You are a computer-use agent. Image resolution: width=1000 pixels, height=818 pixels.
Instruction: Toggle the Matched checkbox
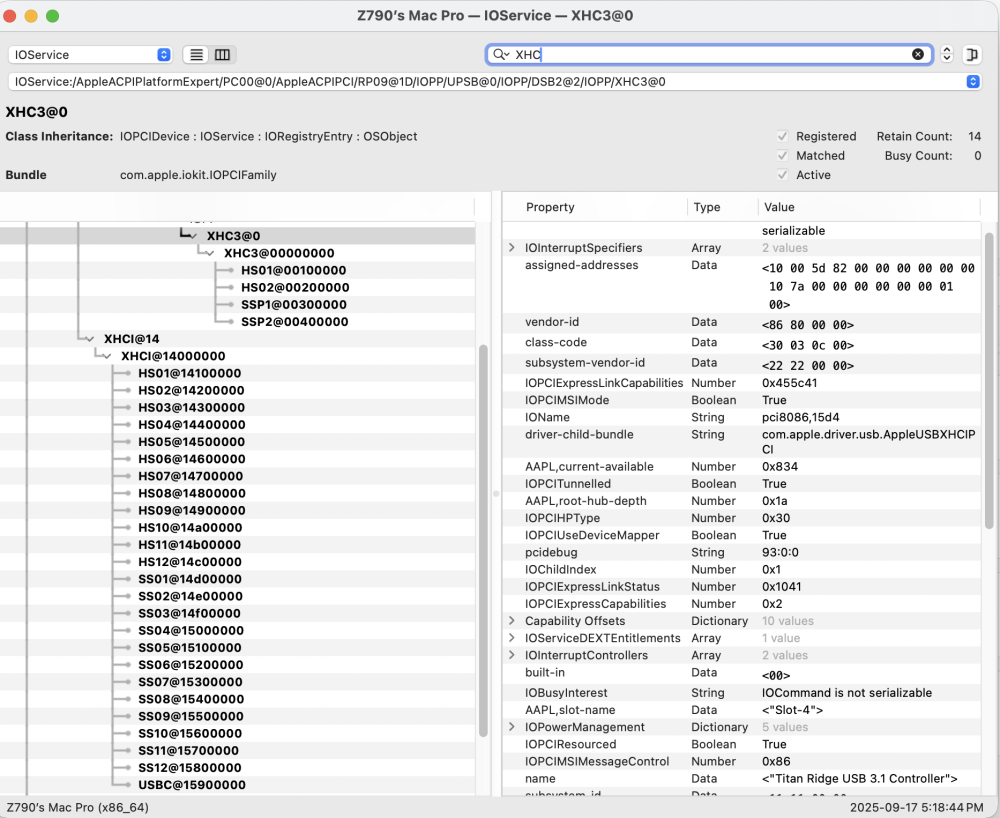tap(783, 155)
